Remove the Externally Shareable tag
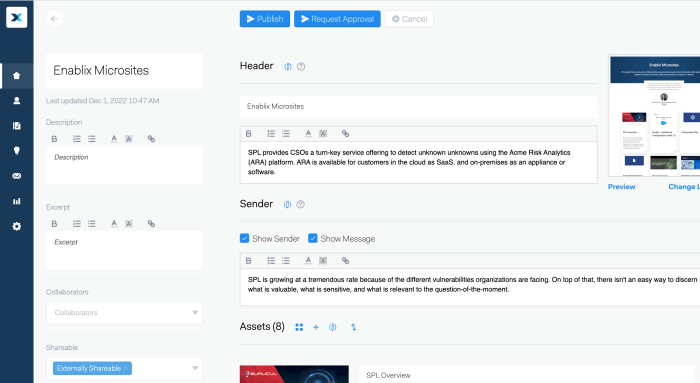This screenshot has height=383, width=700. click(126, 368)
